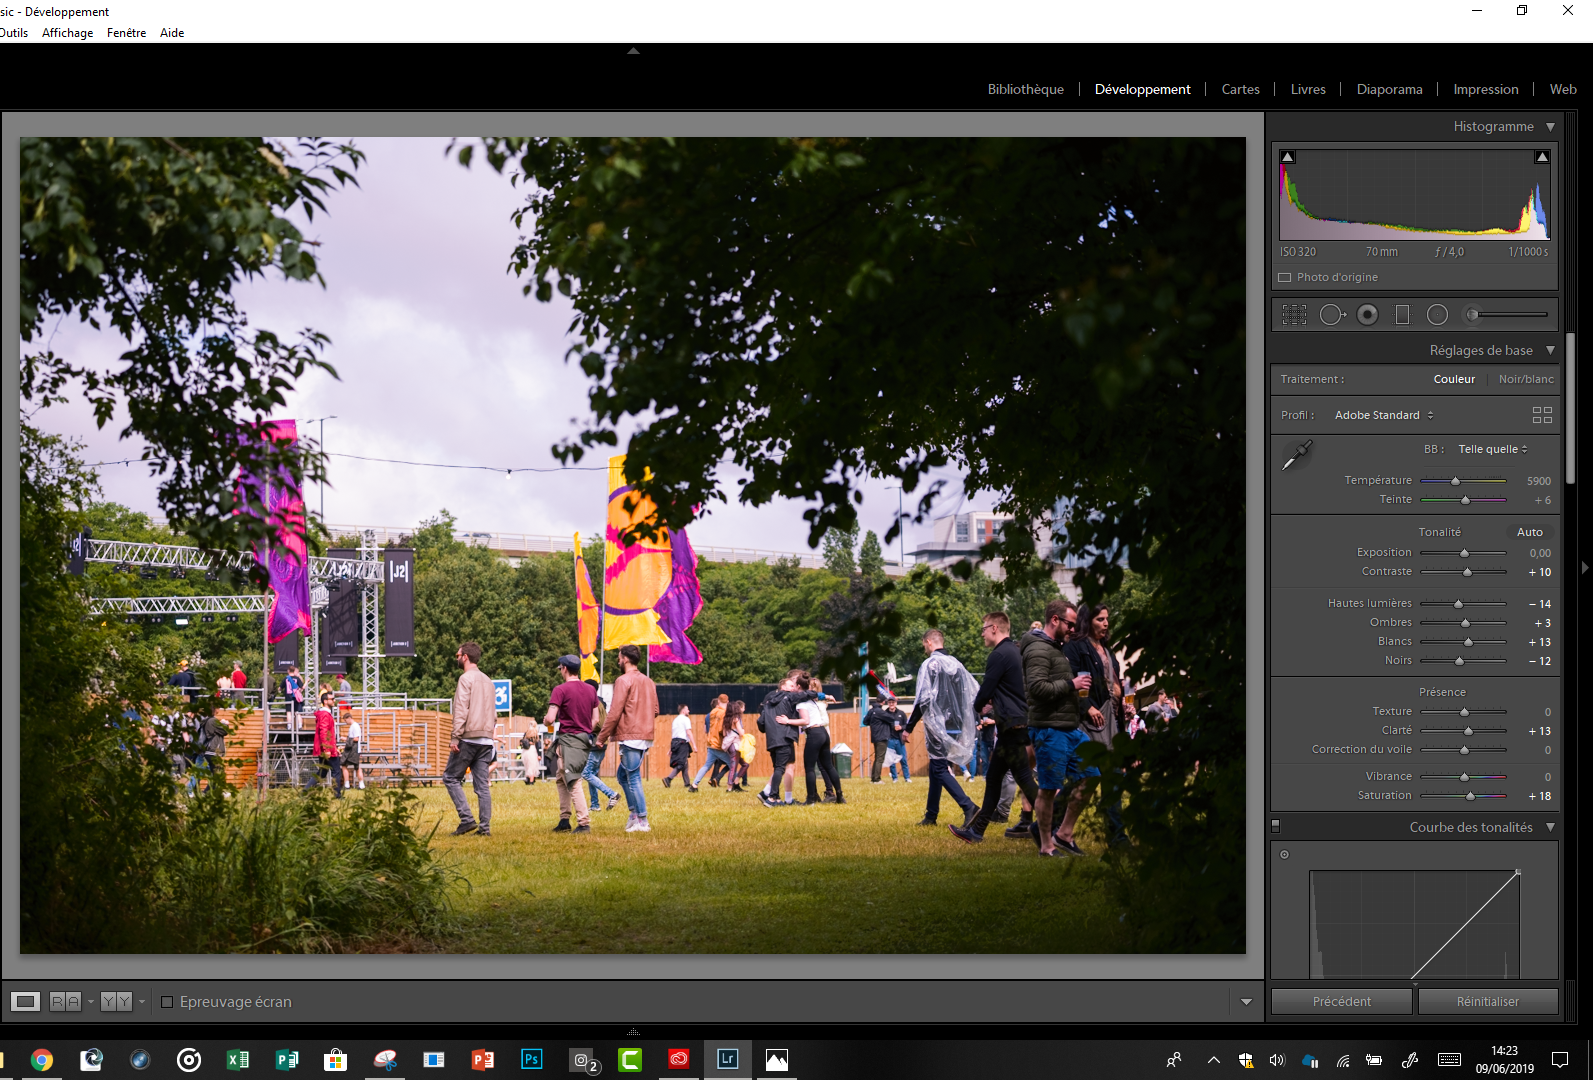This screenshot has height=1080, width=1593.
Task: Show the filmstrip using the bottom arrow
Action: click(633, 1031)
